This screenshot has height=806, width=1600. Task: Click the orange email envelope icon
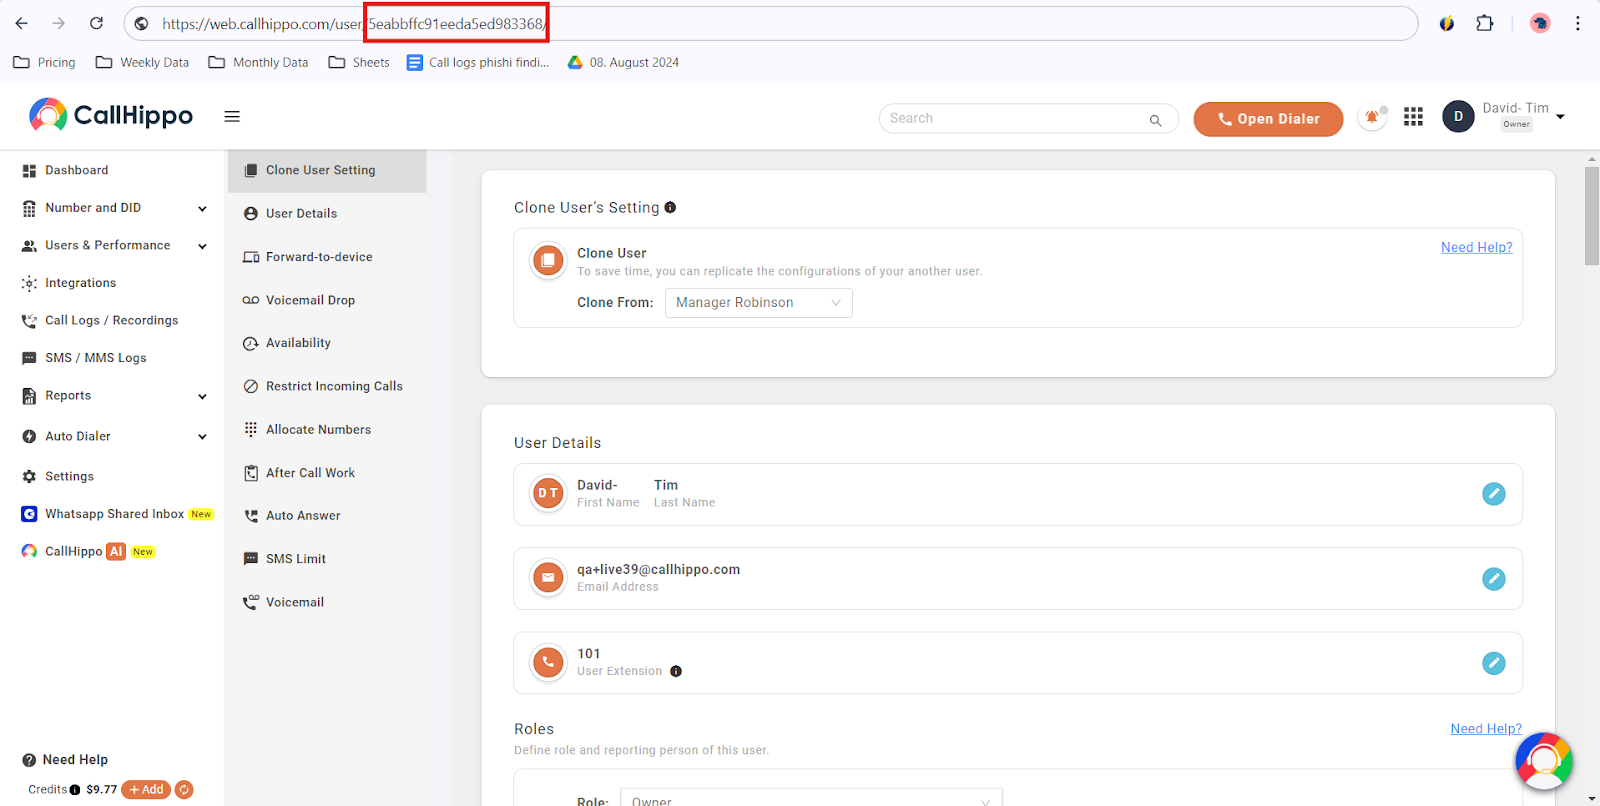(x=547, y=577)
